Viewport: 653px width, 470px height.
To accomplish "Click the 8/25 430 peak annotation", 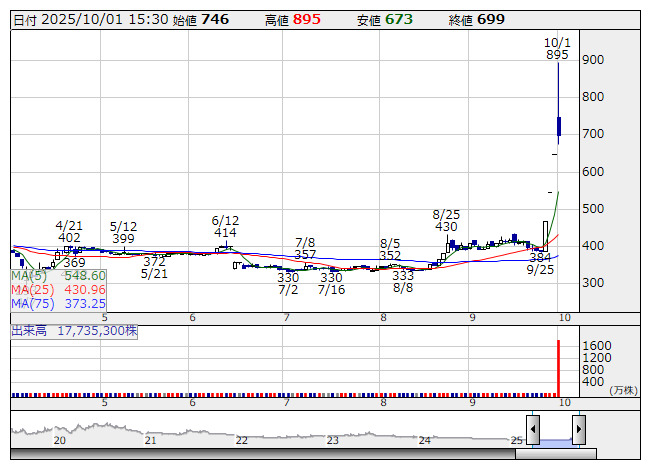I will click(x=445, y=221).
